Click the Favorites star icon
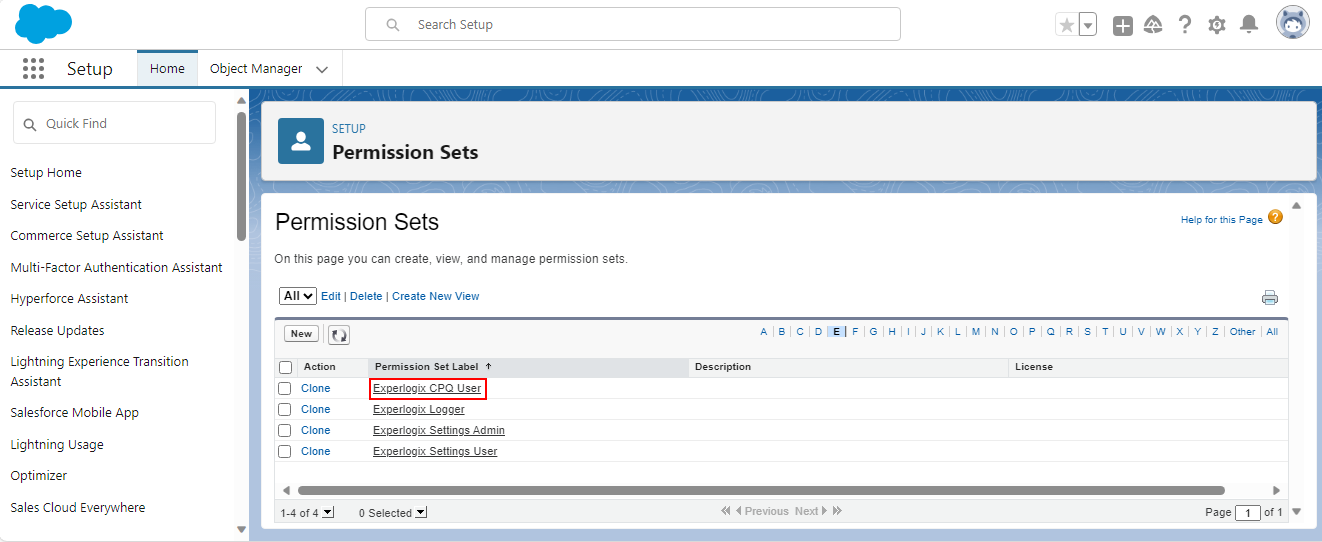Viewport: 1322px width, 542px height. click(1067, 25)
